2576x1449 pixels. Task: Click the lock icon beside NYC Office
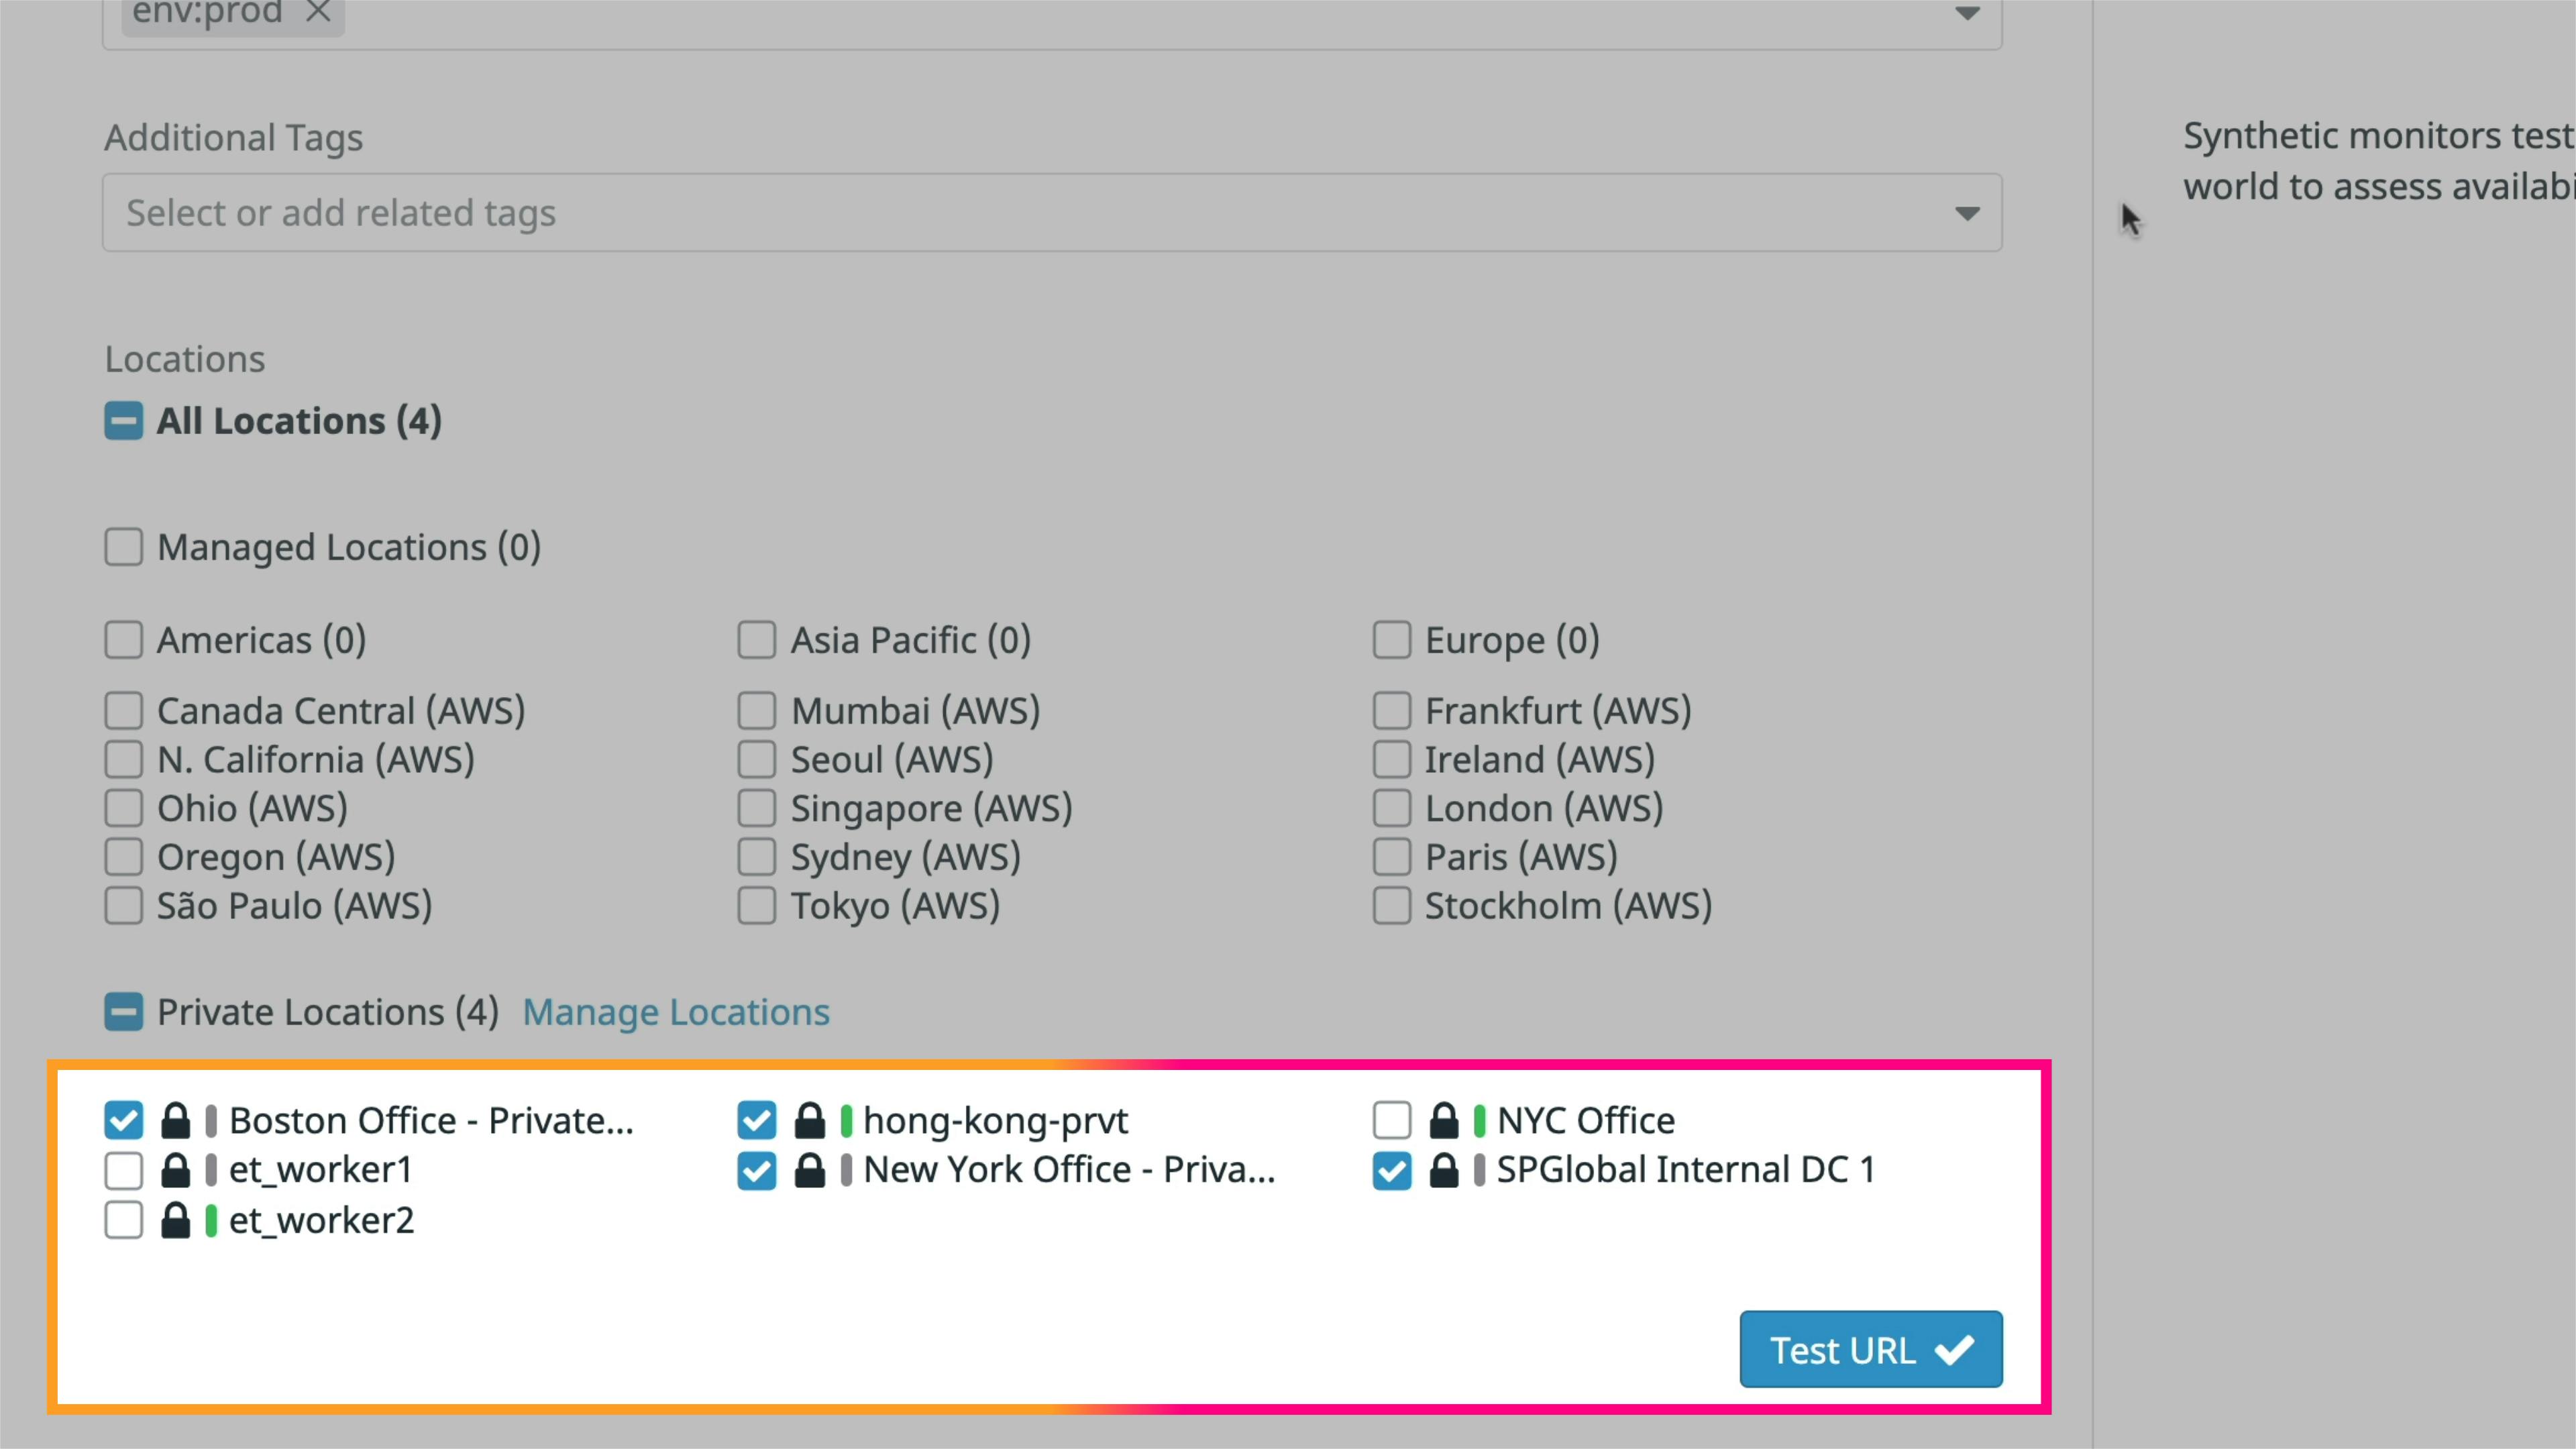(x=1444, y=1121)
